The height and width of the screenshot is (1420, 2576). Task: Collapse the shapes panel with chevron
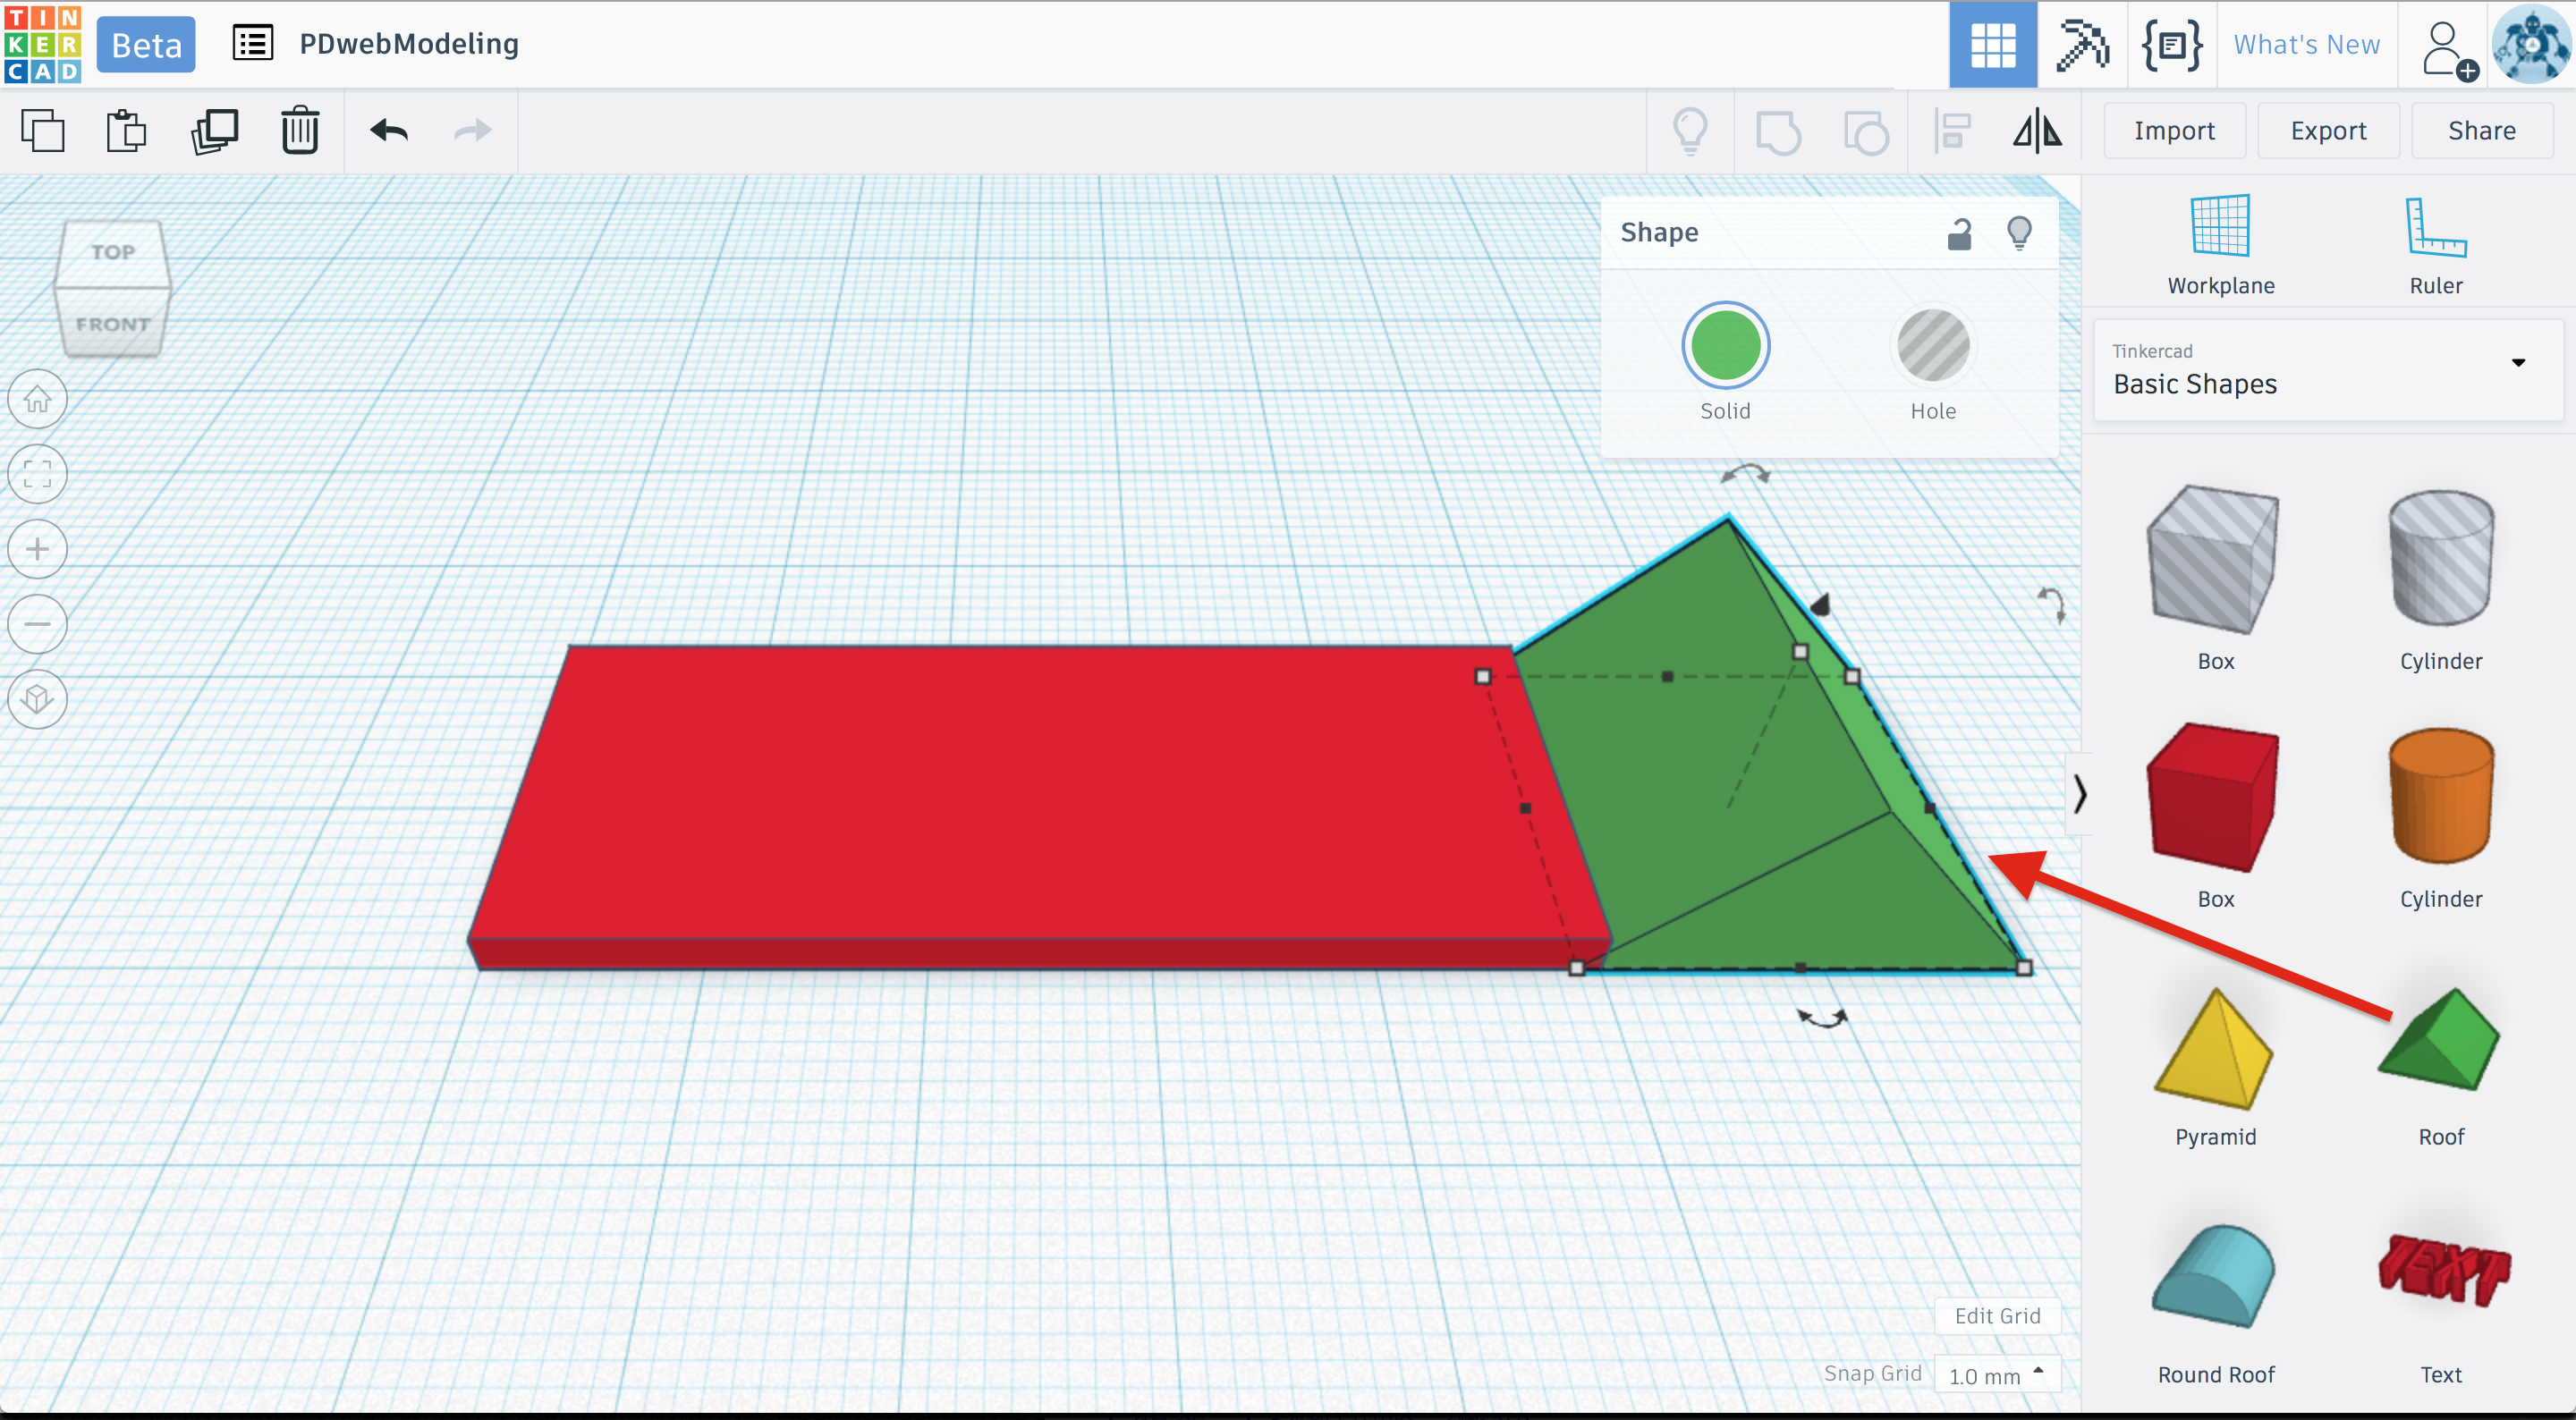pos(2080,794)
